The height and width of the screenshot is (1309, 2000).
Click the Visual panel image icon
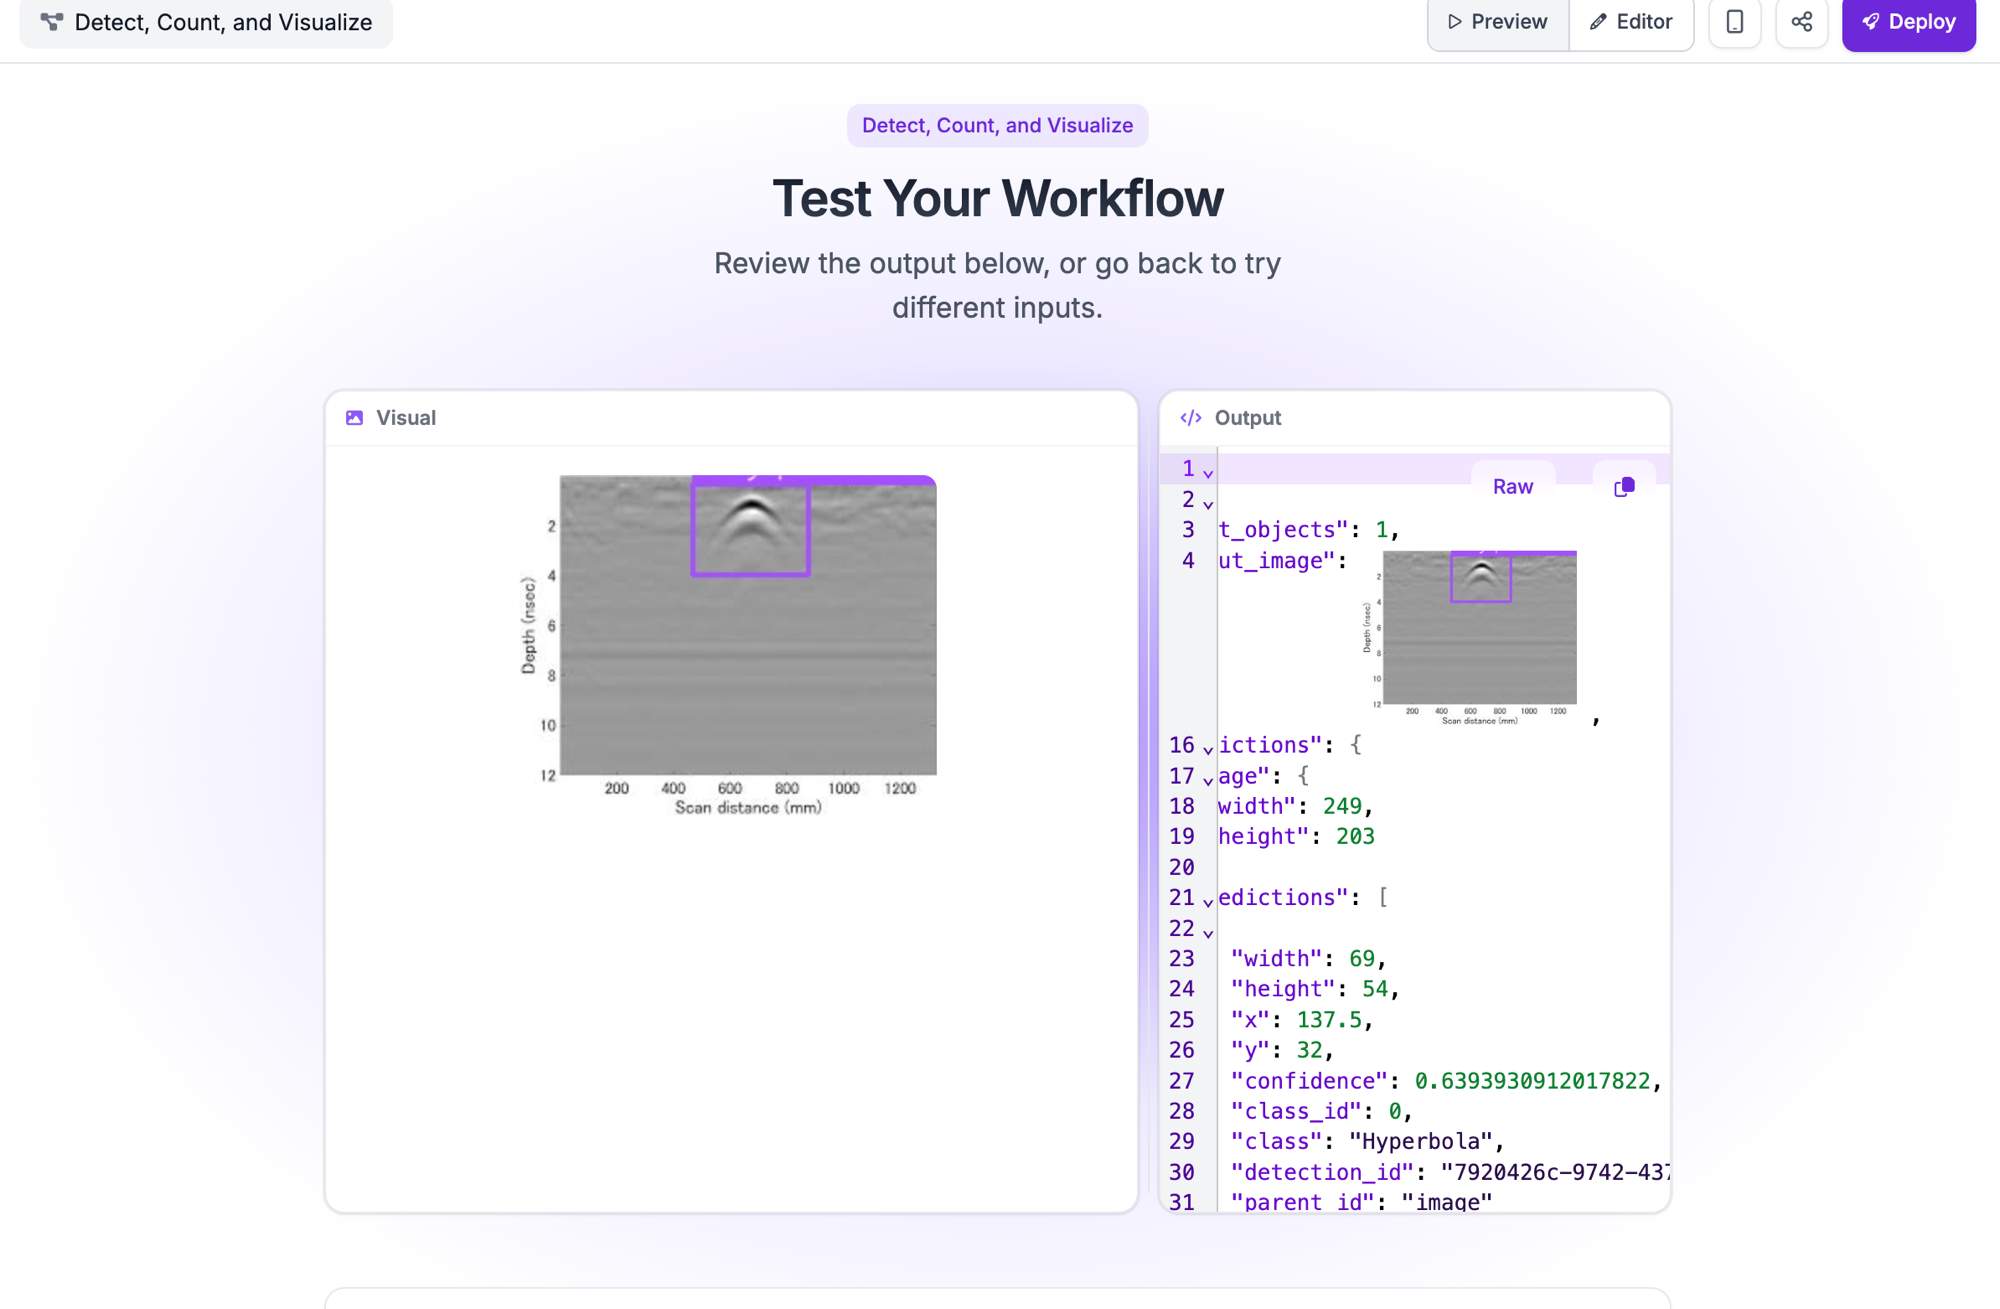tap(354, 418)
